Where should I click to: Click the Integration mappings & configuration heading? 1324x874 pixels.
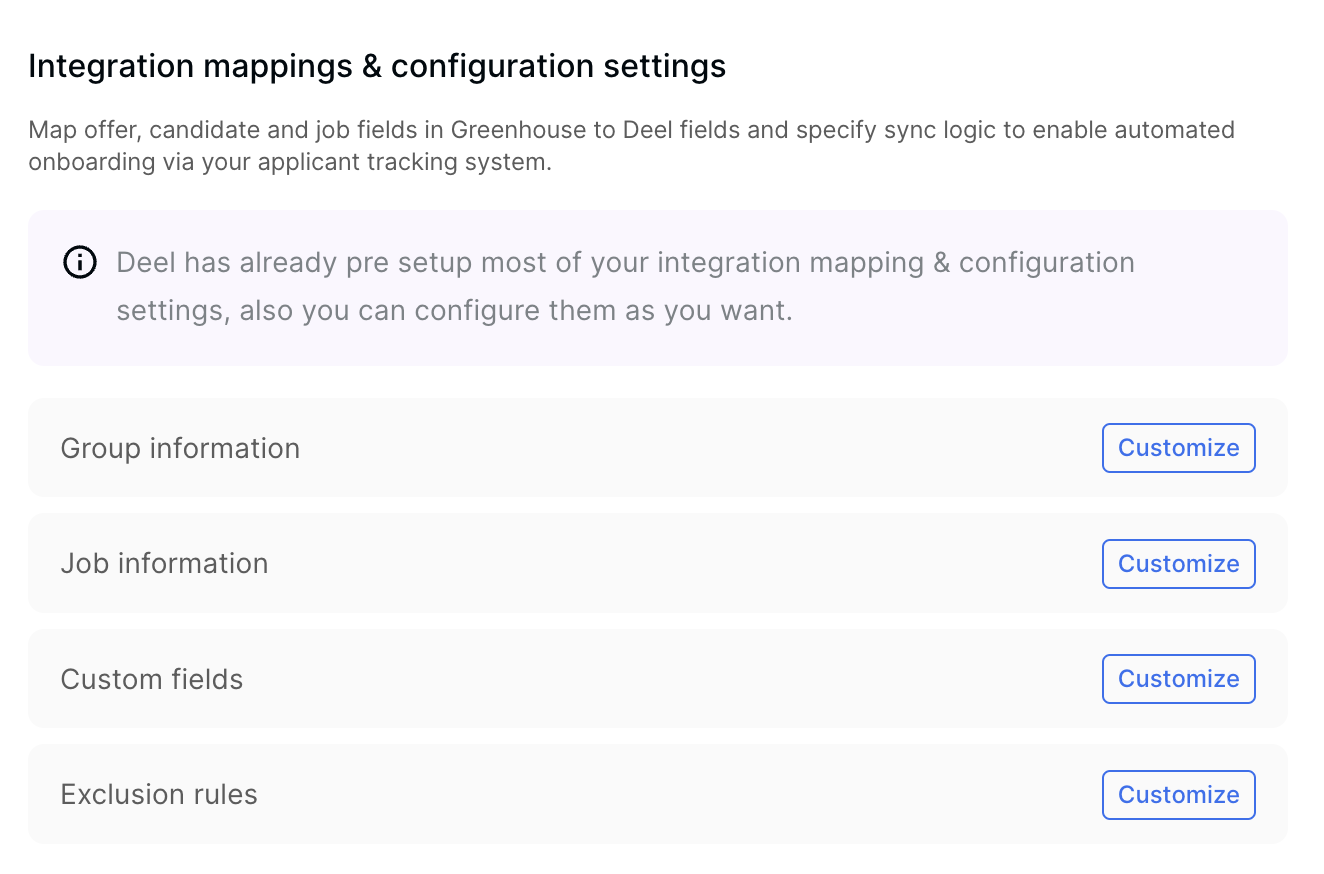point(378,66)
